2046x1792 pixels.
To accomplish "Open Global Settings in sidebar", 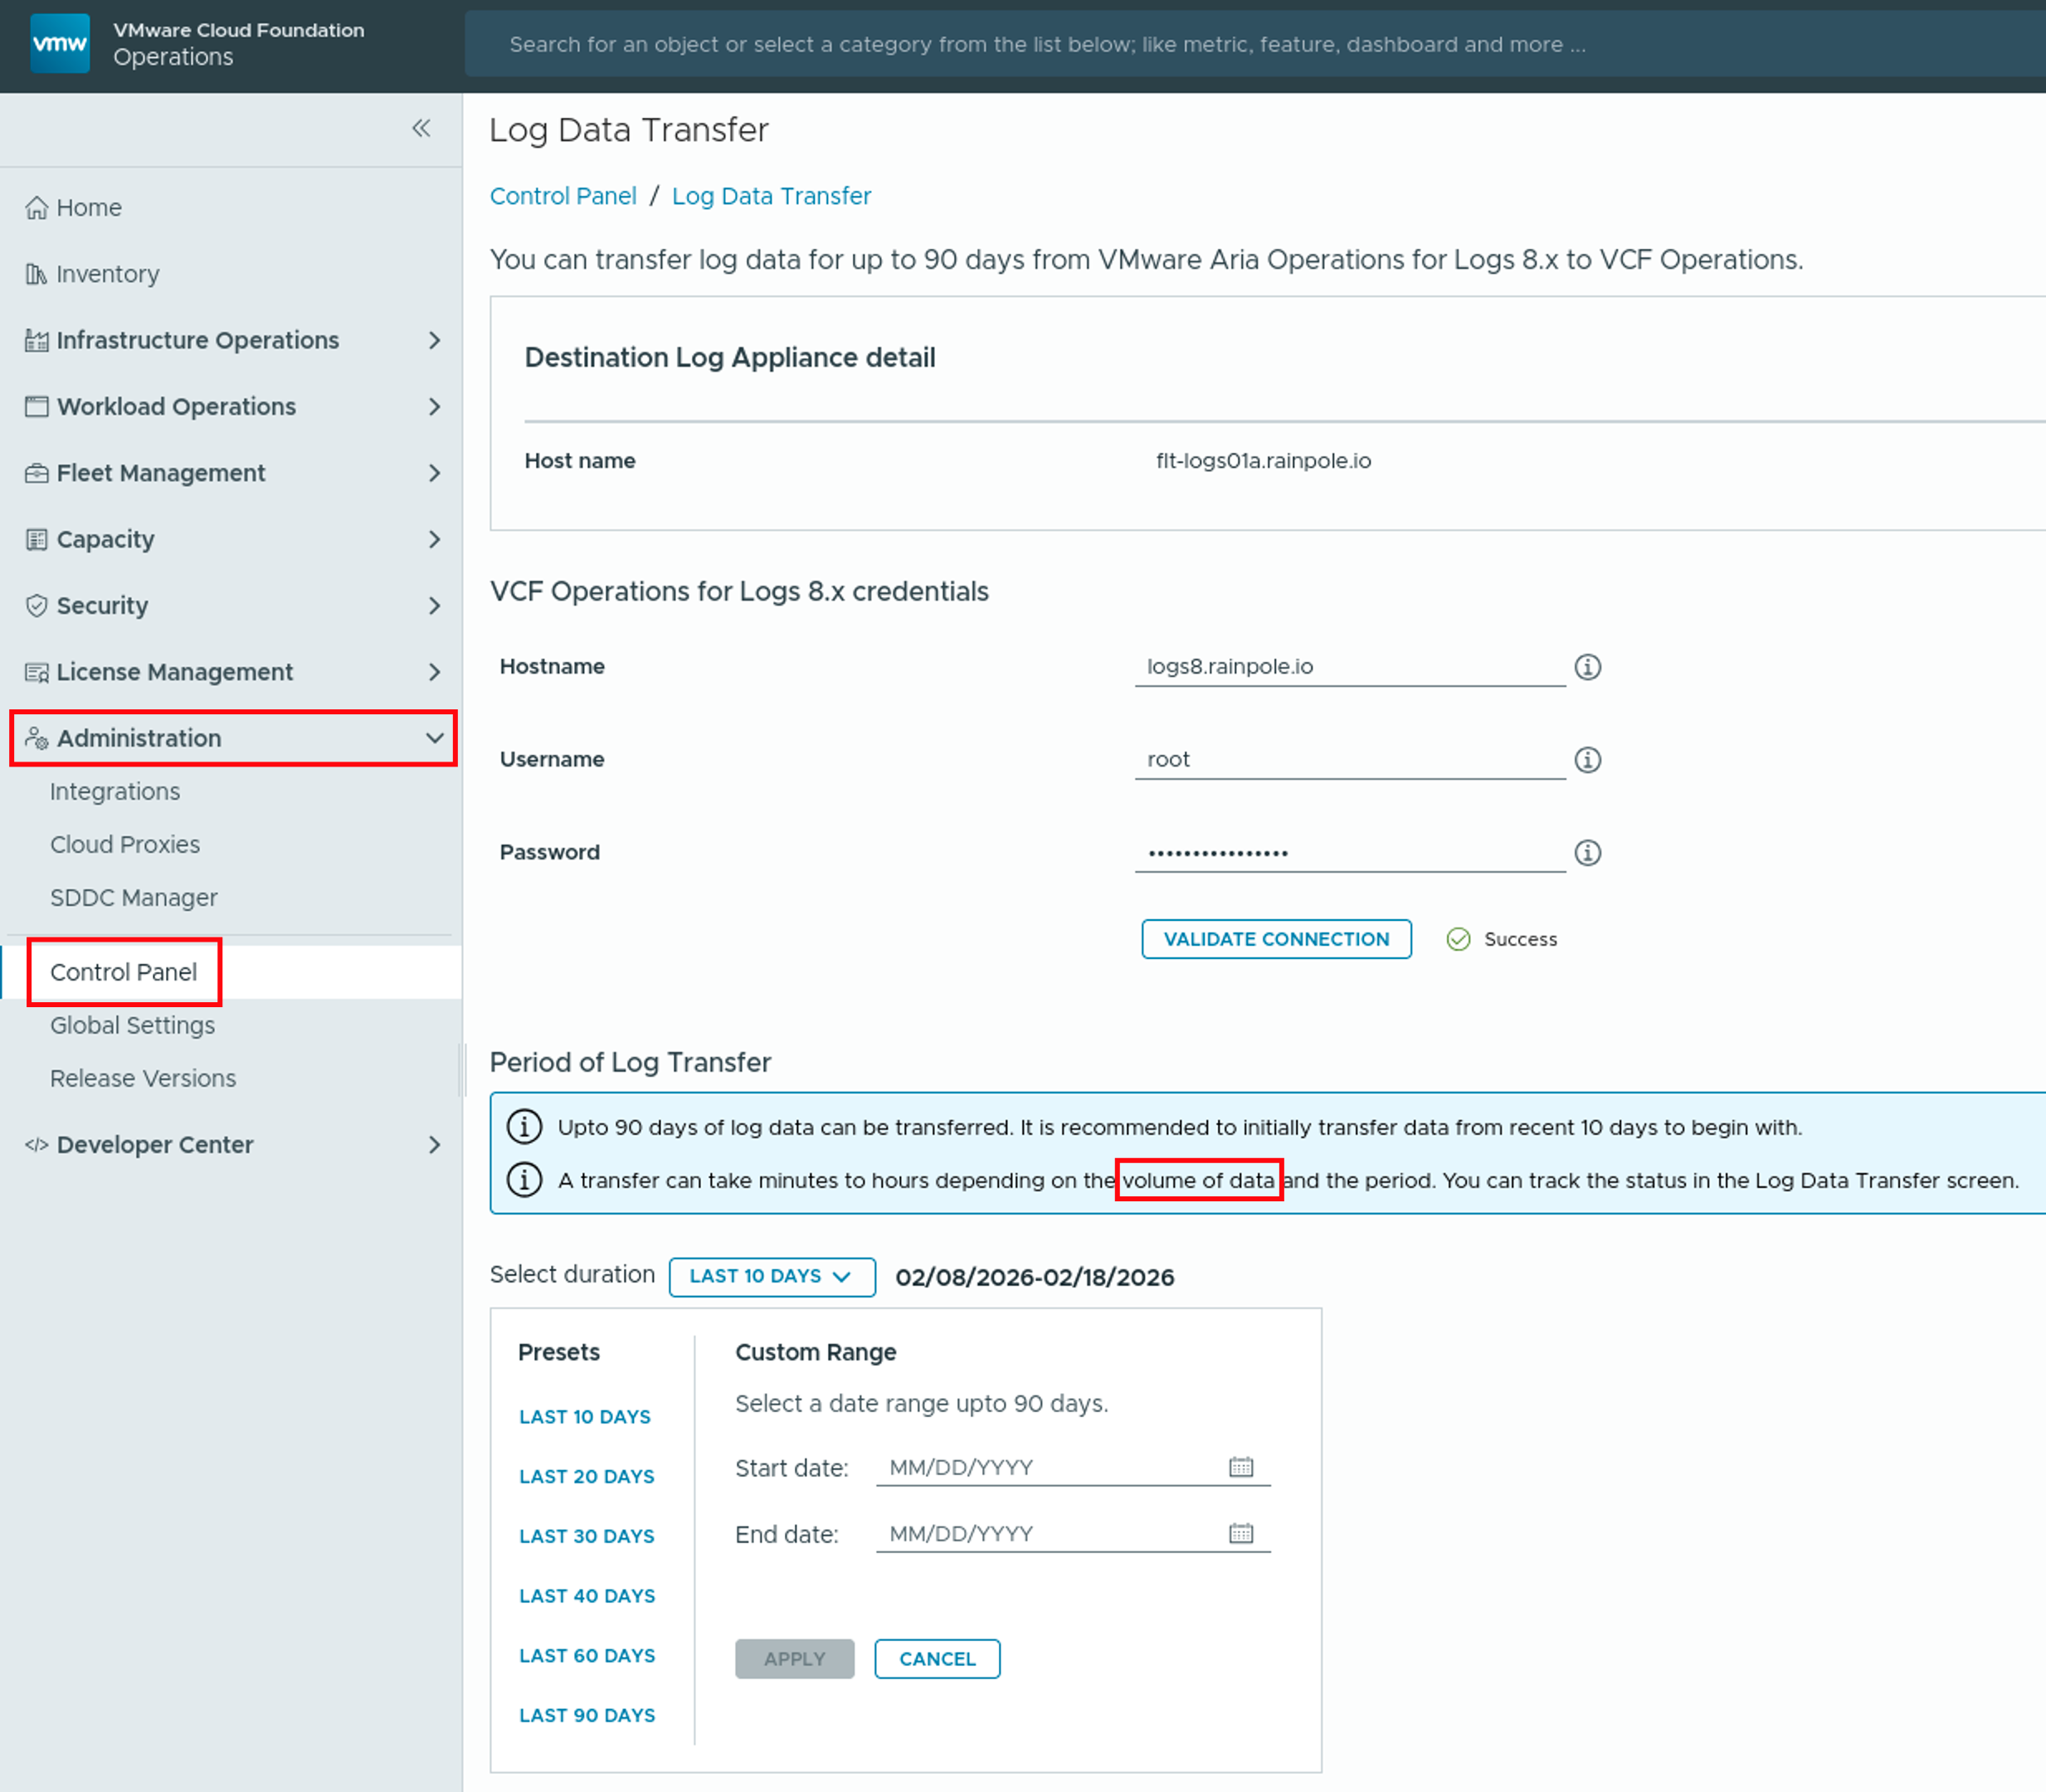I will (132, 1025).
